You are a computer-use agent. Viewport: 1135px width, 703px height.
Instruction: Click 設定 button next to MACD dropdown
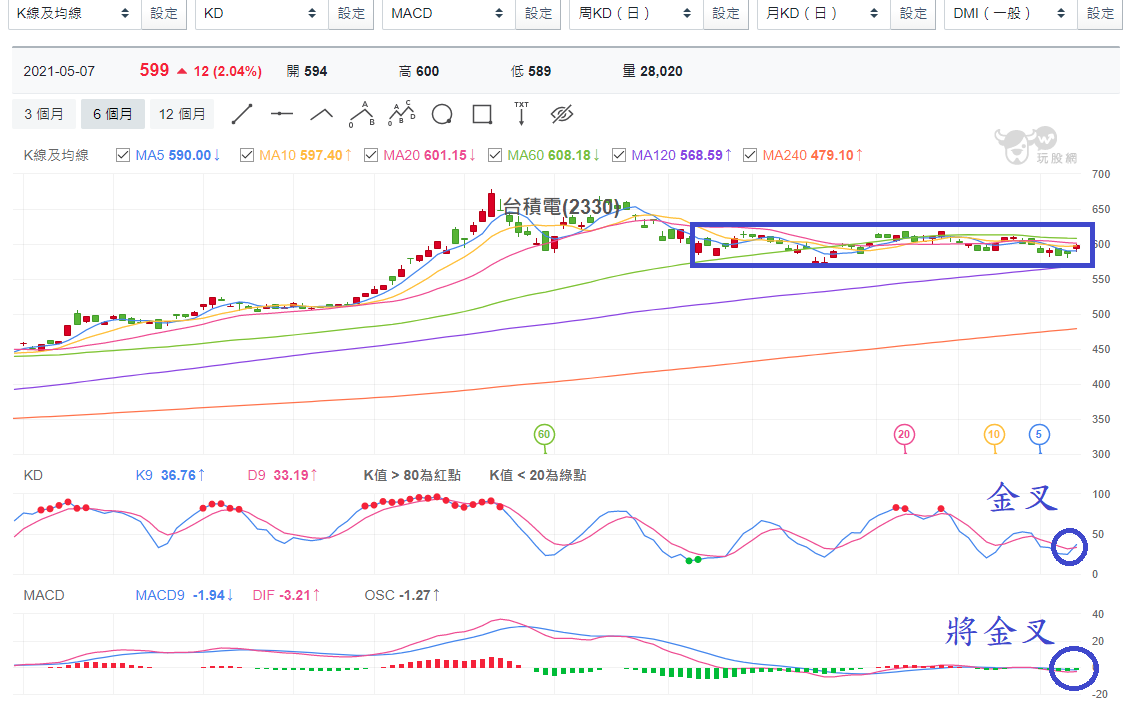point(539,13)
